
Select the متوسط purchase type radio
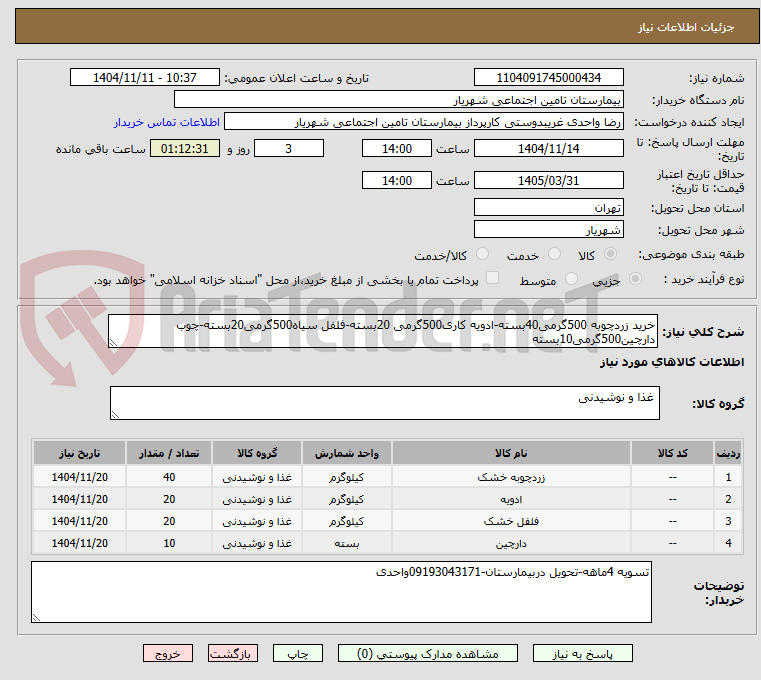click(x=571, y=279)
